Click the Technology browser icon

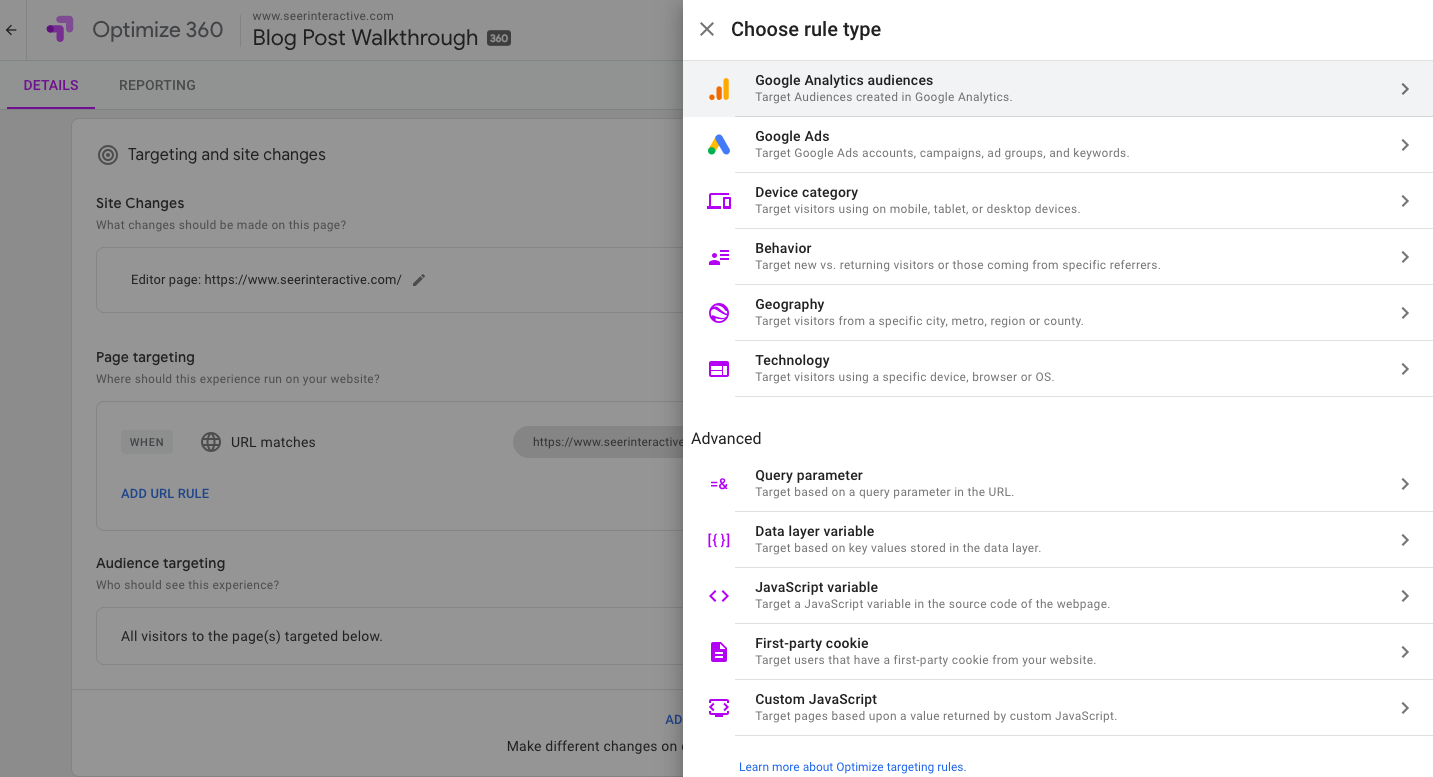[x=719, y=369]
